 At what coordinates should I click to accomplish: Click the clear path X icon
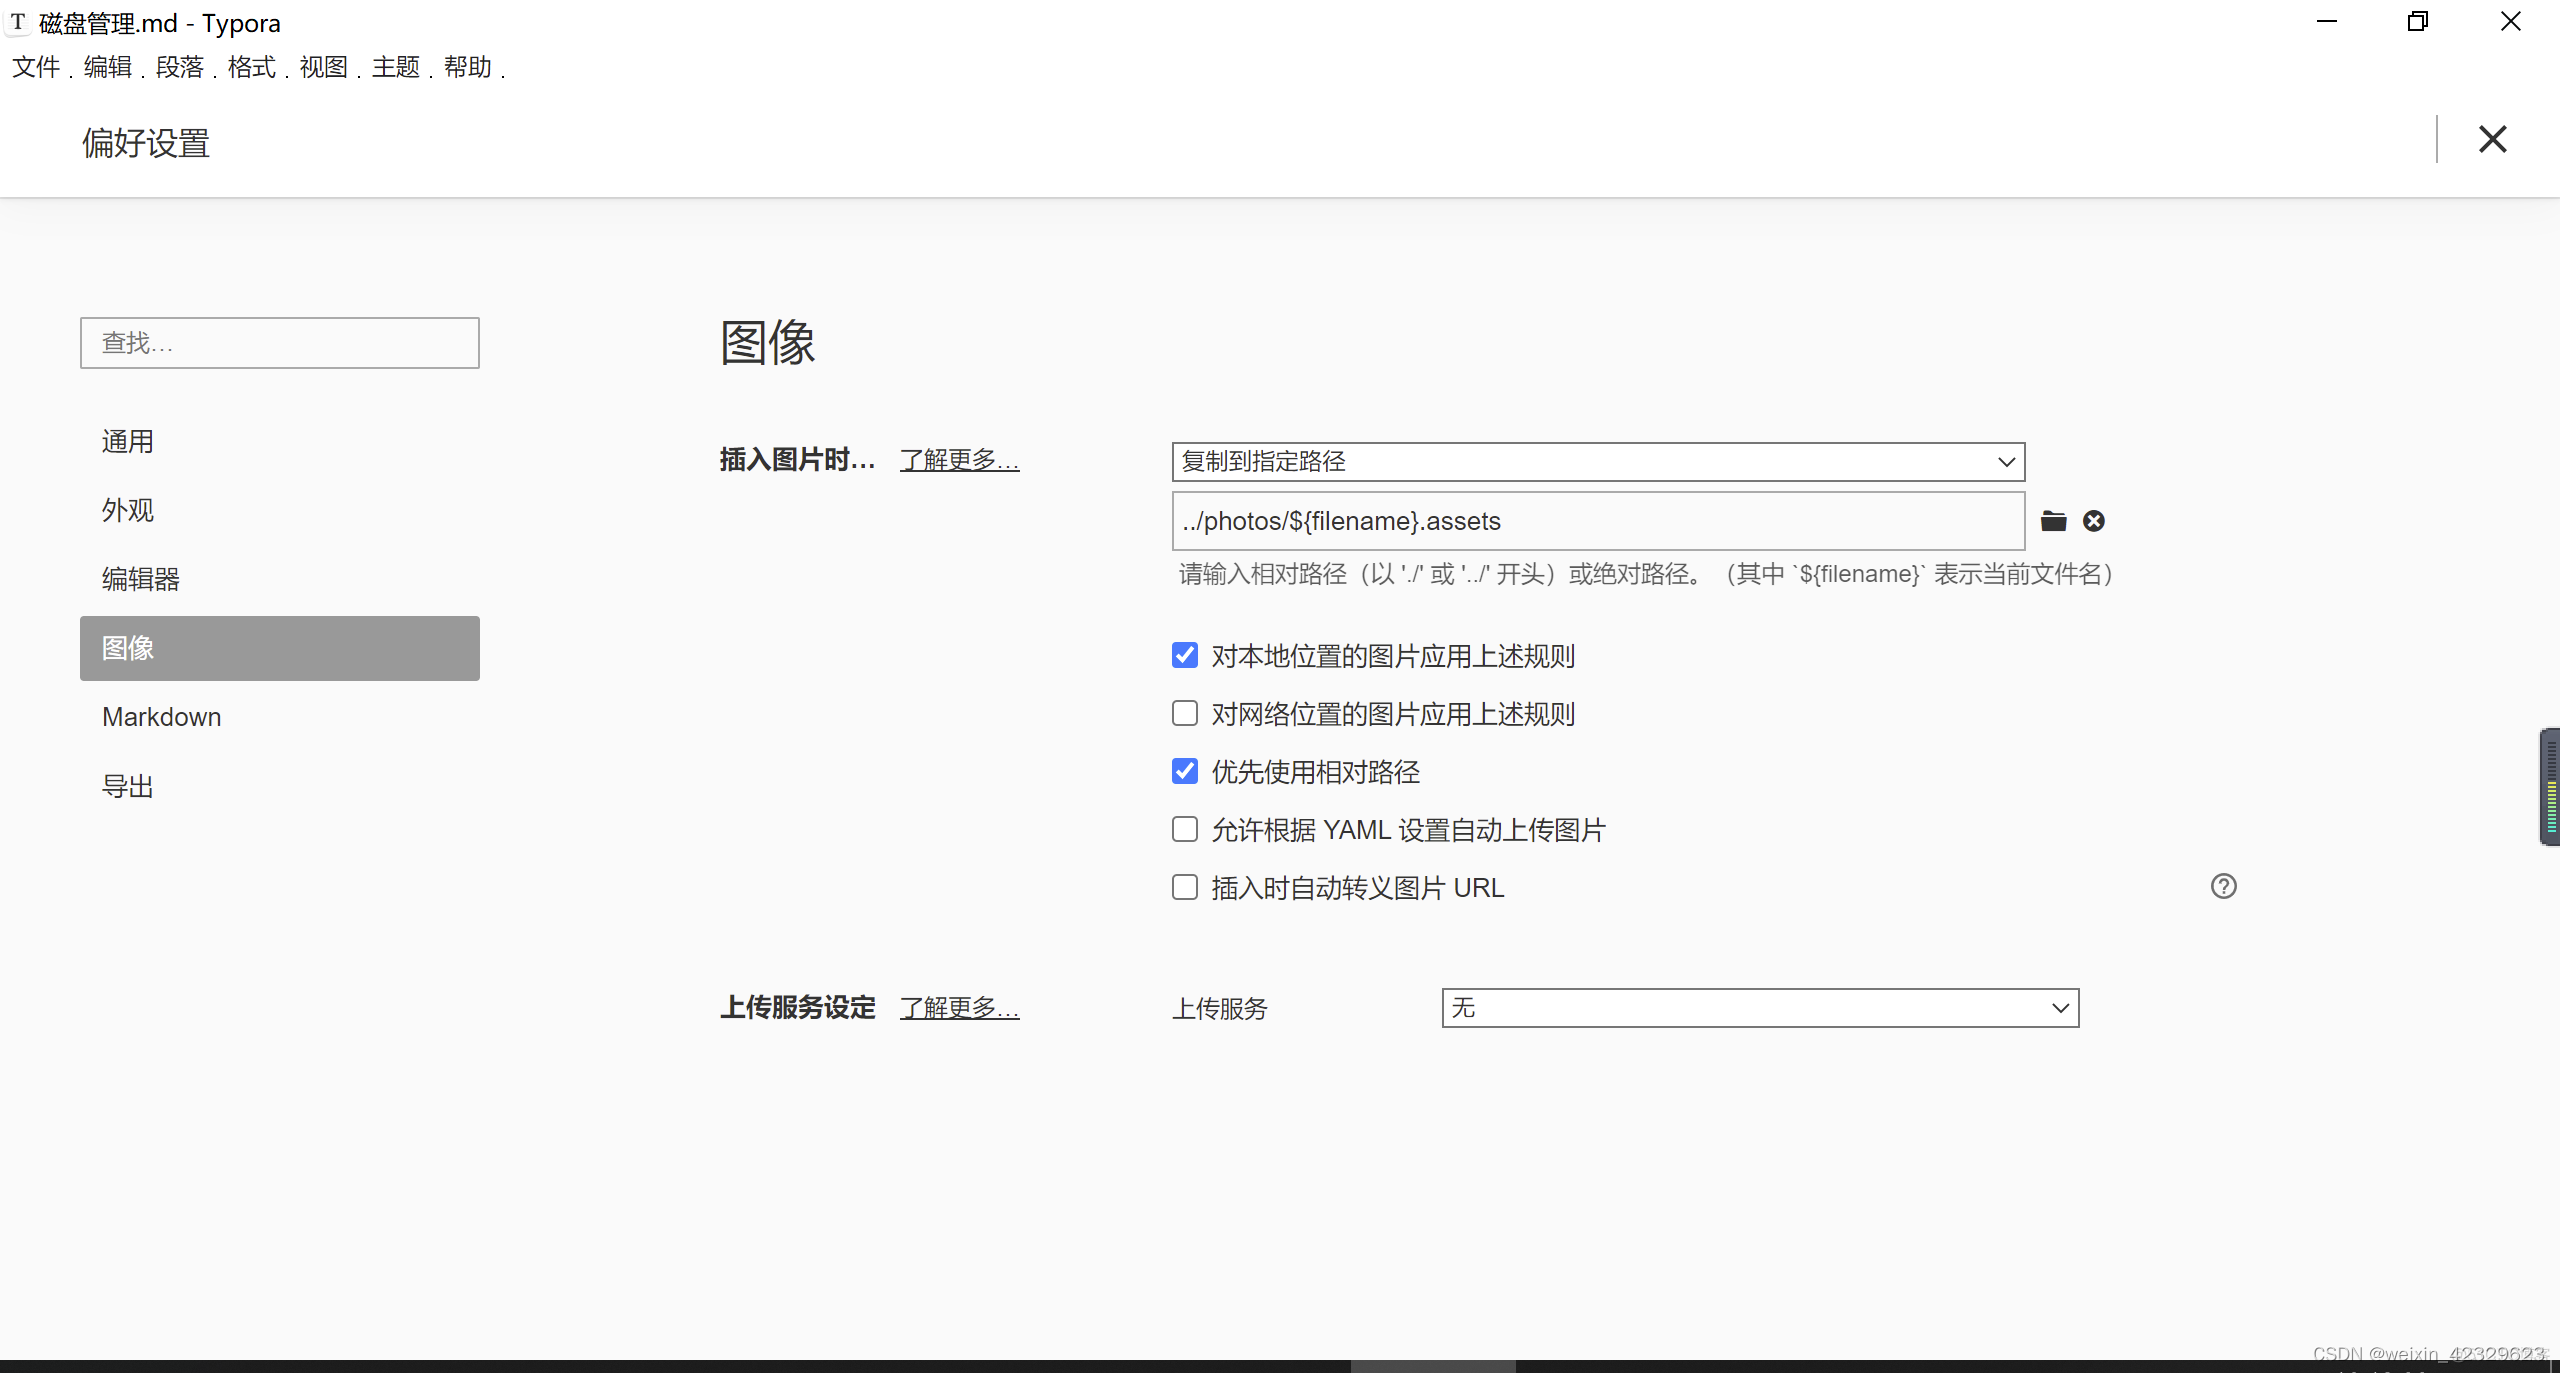[2093, 521]
